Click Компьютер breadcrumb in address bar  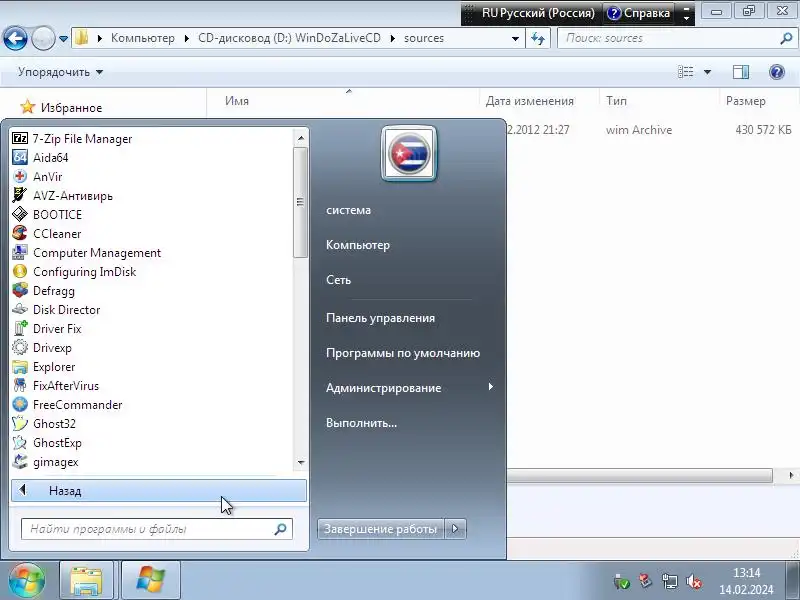(x=142, y=38)
